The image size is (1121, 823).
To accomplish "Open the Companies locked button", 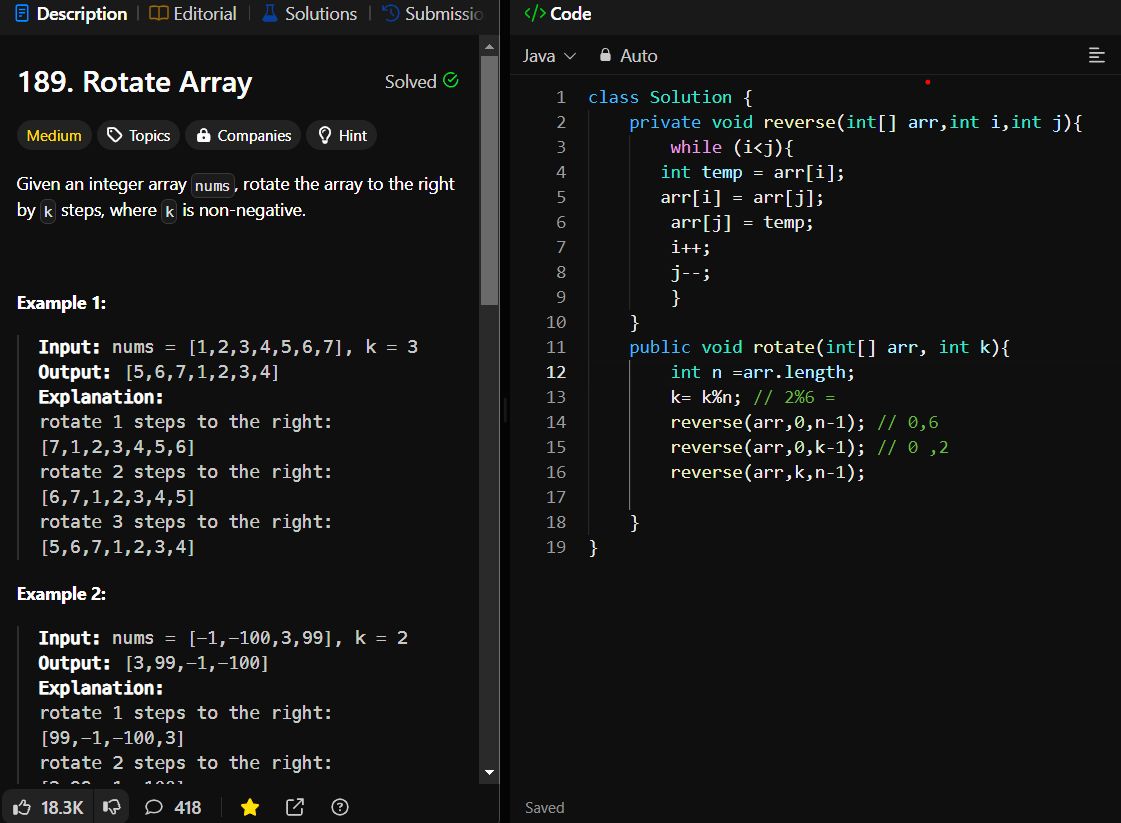I will click(244, 136).
